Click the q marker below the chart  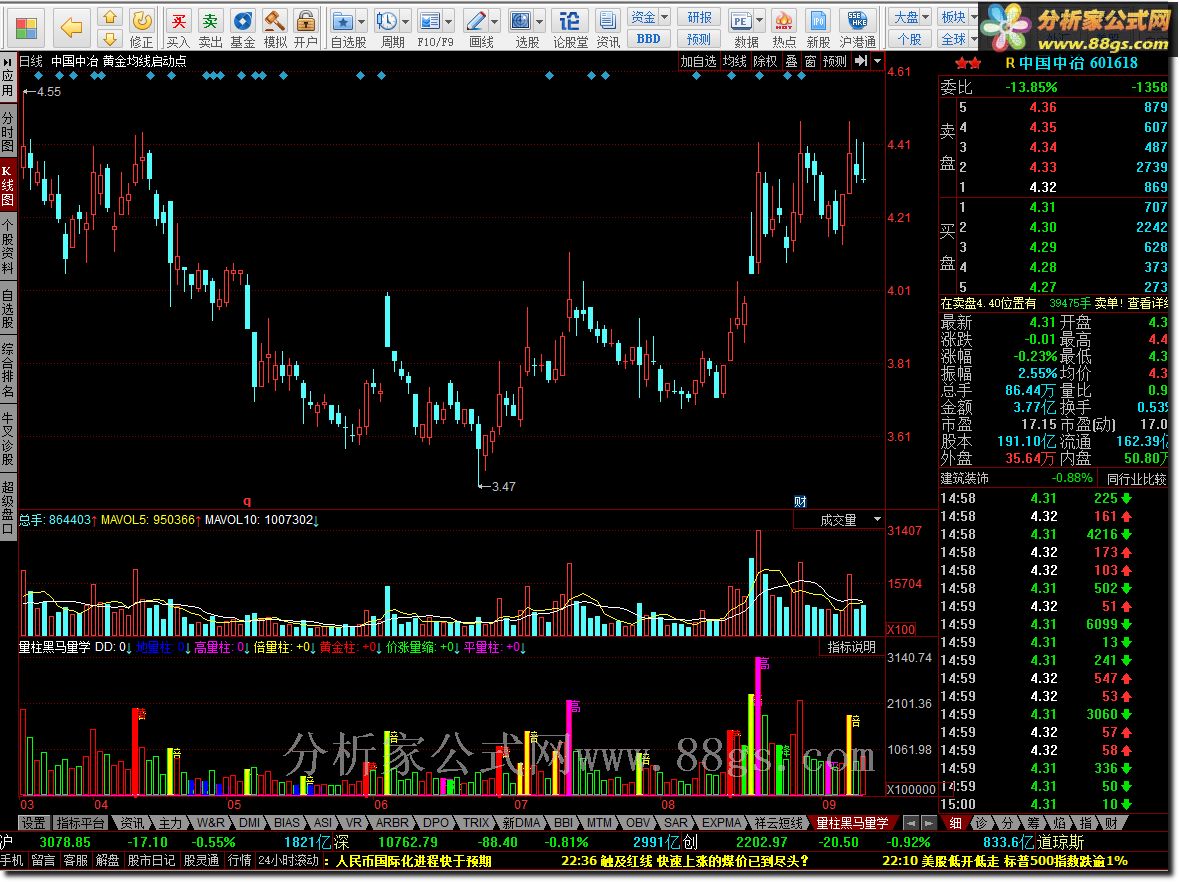(x=247, y=501)
